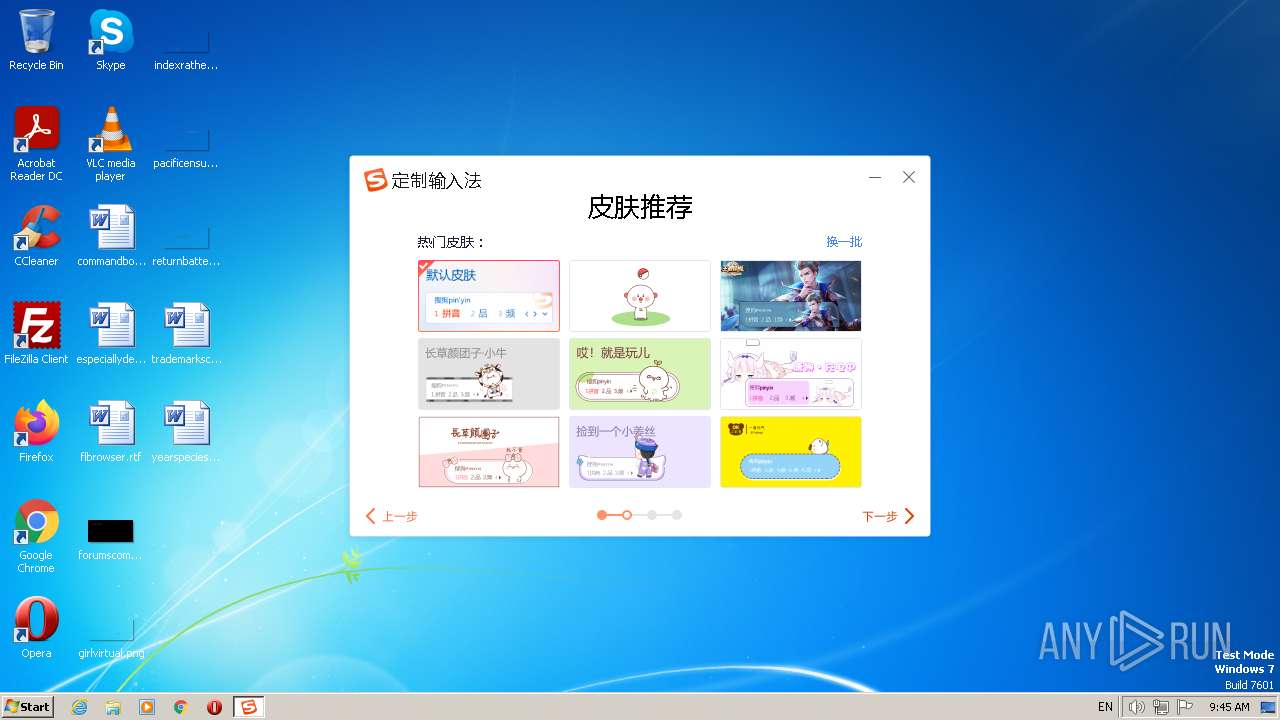The height and width of the screenshot is (720, 1280).
Task: Select the 捡到一个小姜丝 purple skin
Action: click(x=640, y=452)
